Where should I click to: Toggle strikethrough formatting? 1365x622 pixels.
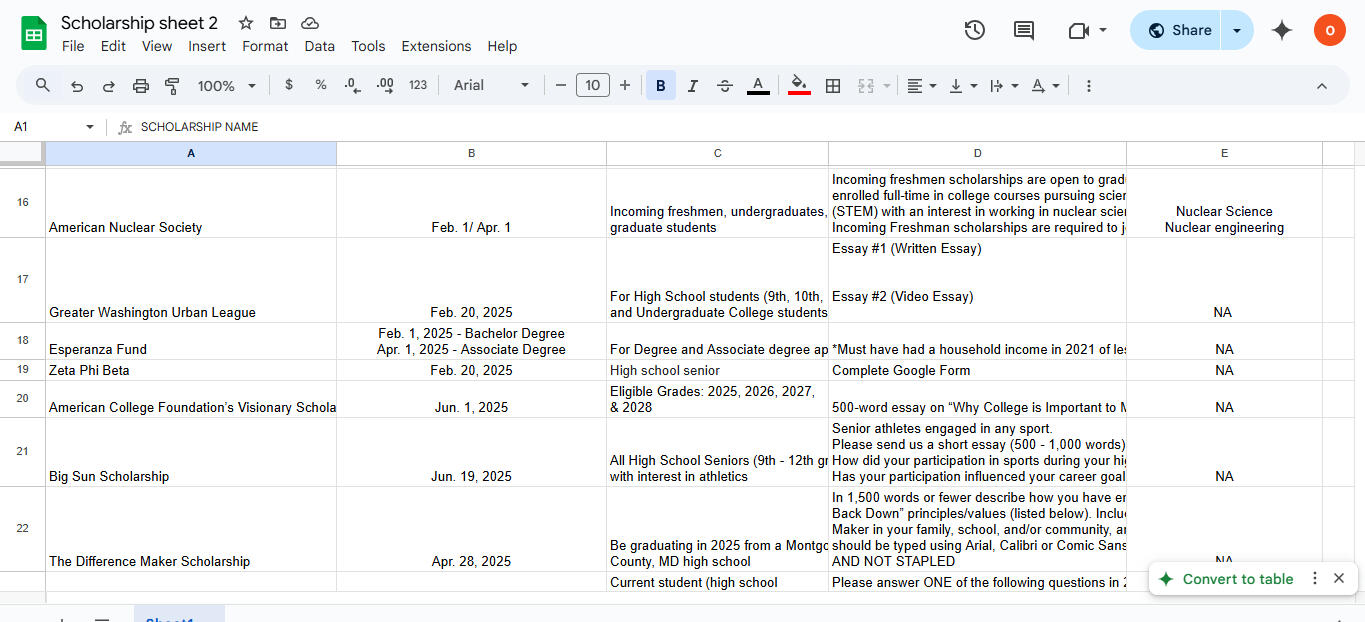click(725, 86)
